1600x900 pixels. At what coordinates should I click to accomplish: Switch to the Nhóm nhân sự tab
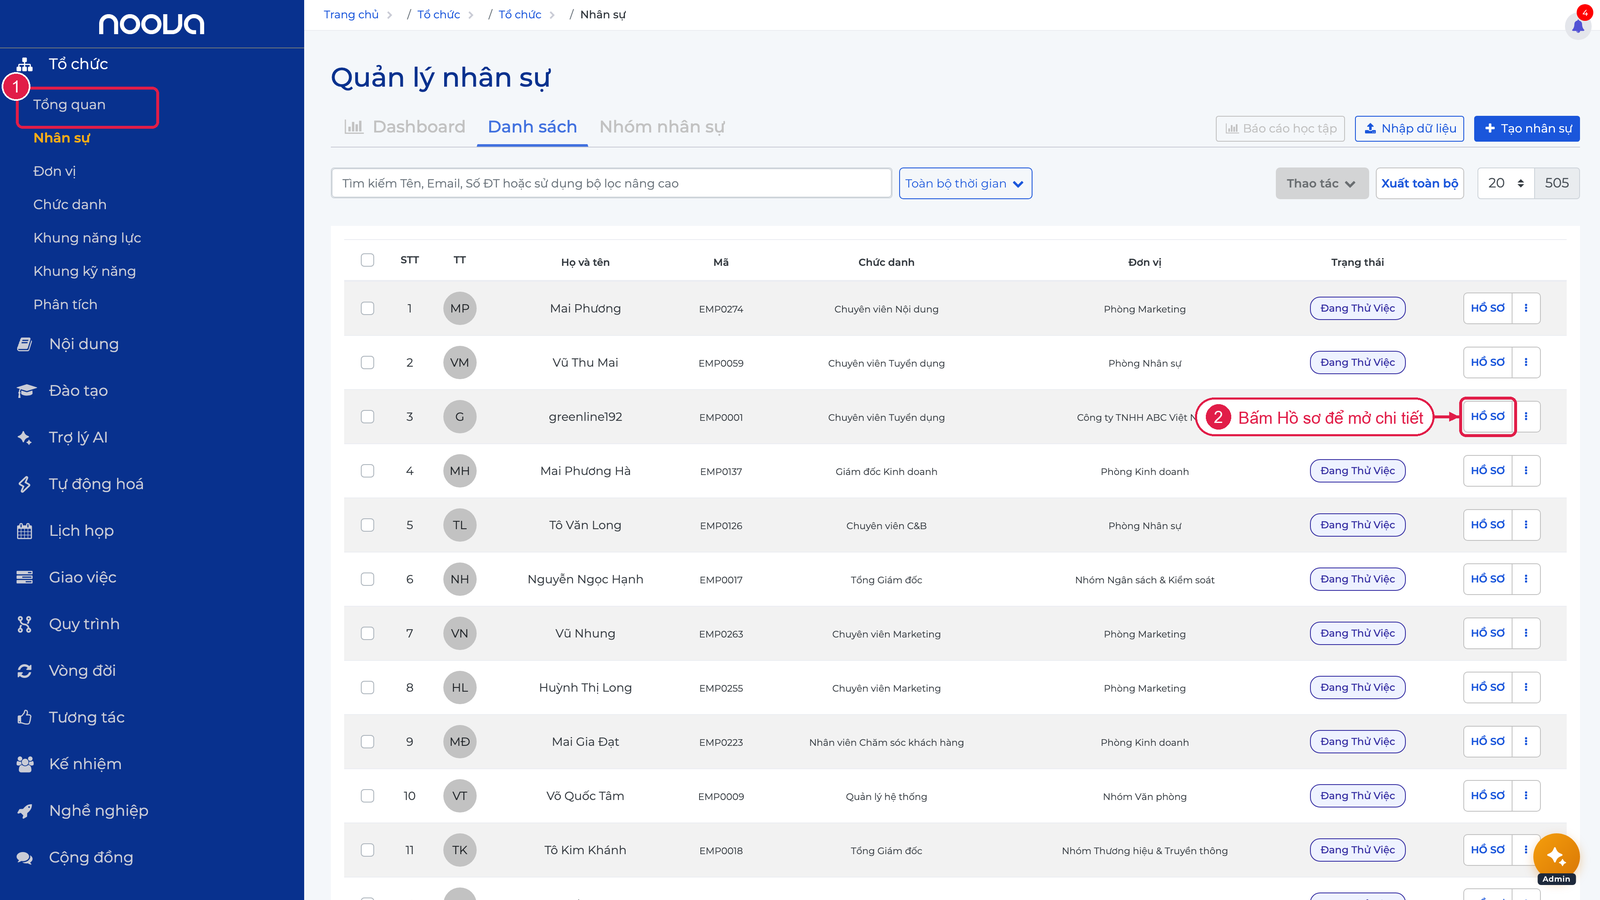tap(662, 127)
